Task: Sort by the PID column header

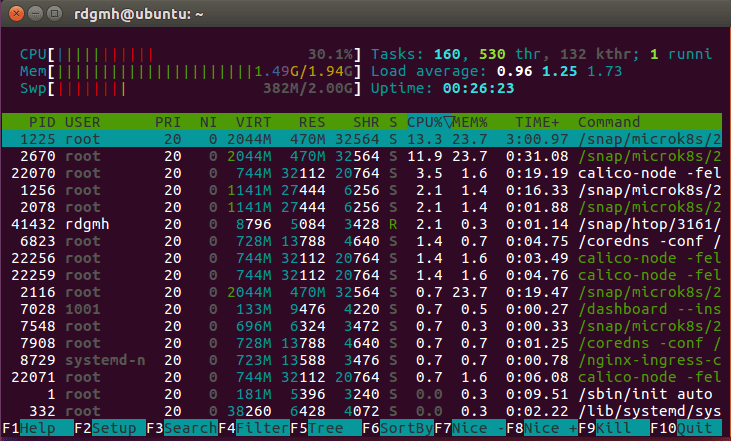Action: click(x=42, y=122)
